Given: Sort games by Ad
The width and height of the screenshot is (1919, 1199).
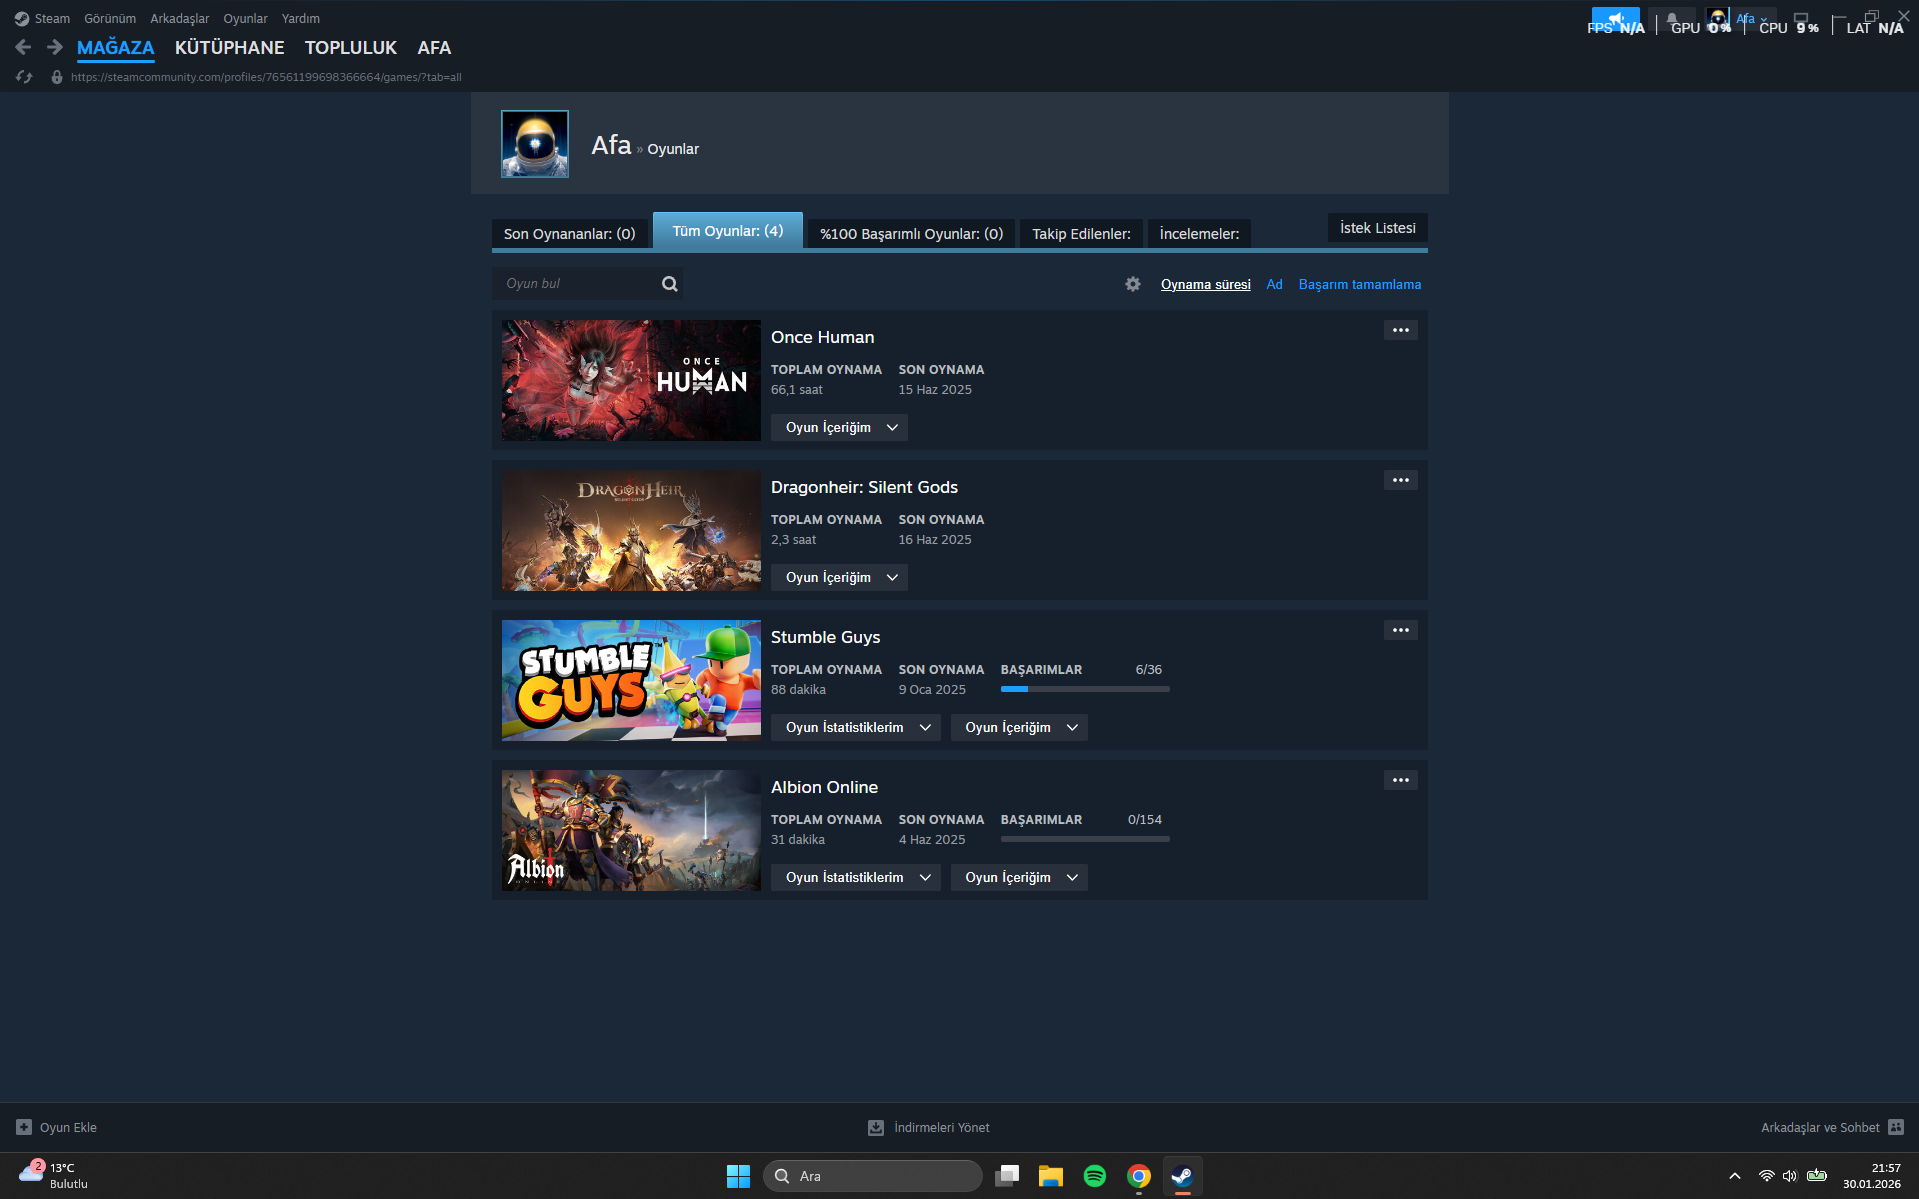Looking at the screenshot, I should coord(1274,285).
